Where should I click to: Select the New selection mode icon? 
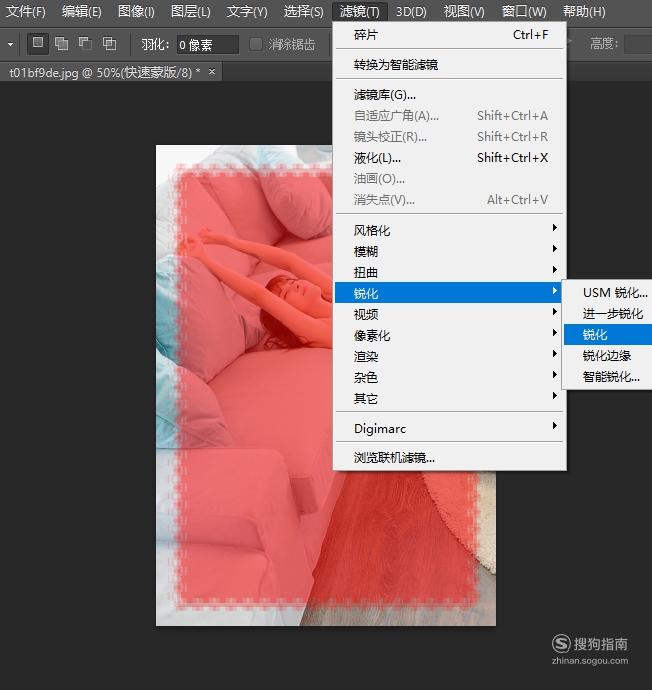tap(38, 44)
